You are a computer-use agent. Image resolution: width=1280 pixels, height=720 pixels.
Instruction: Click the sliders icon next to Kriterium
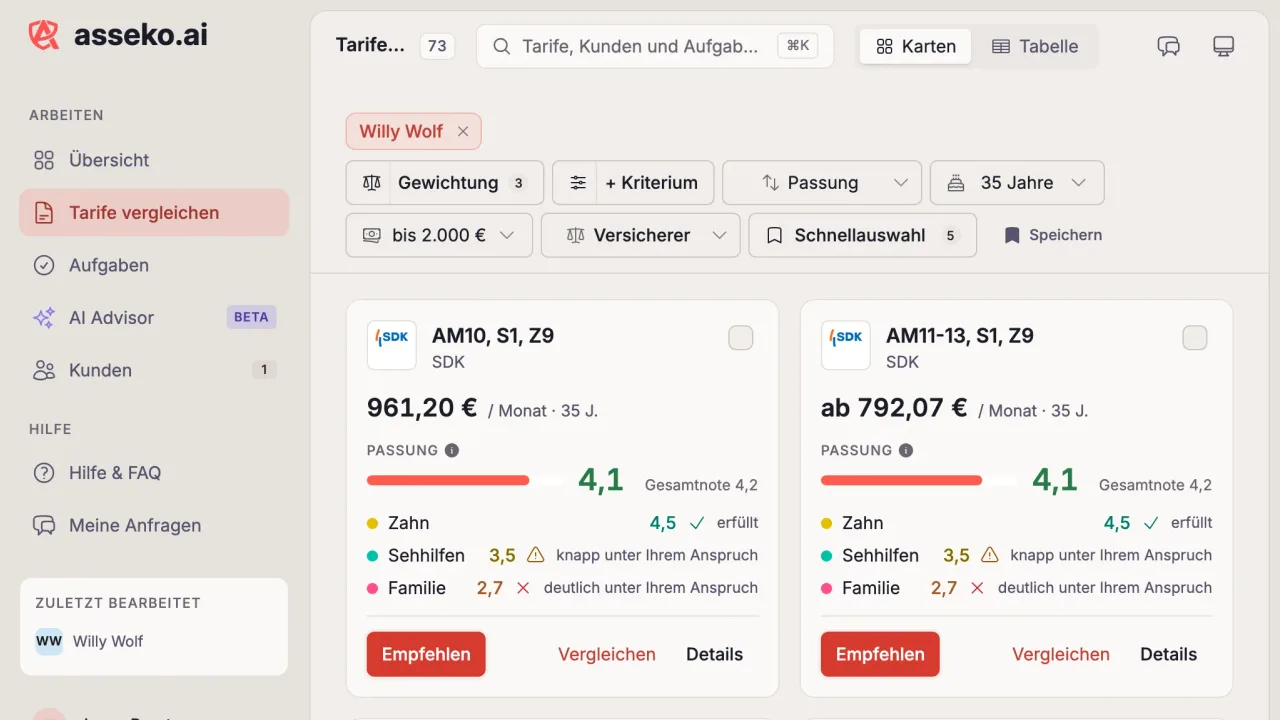click(x=578, y=183)
